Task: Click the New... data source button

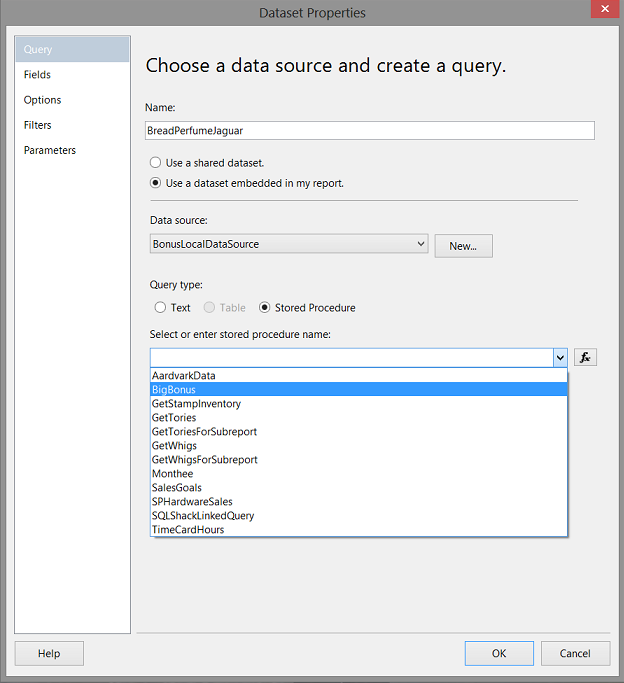Action: tap(463, 246)
